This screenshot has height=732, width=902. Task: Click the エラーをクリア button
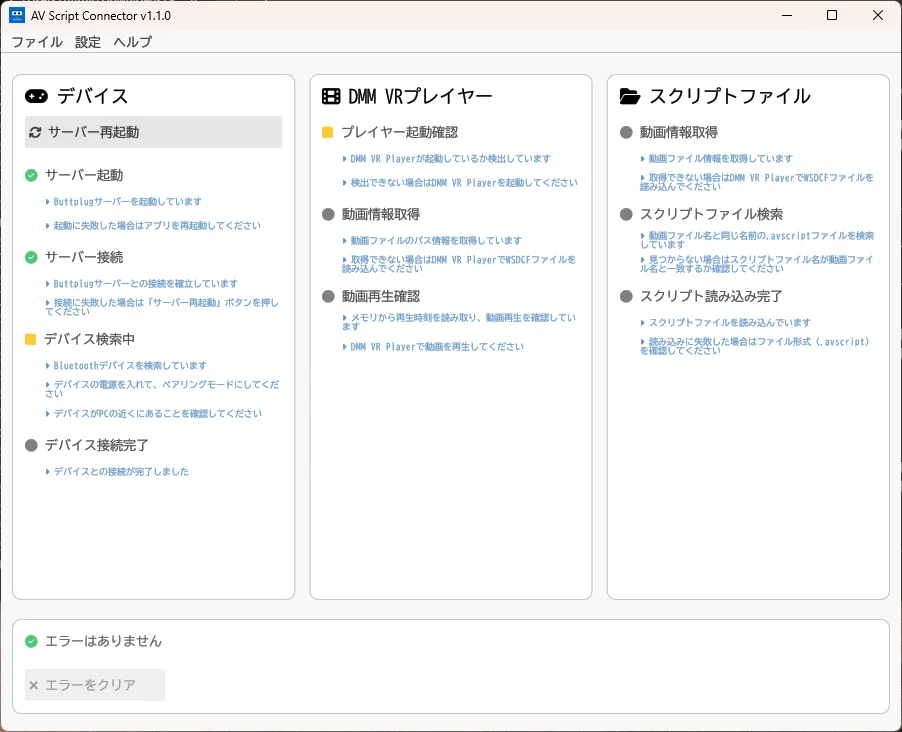(95, 685)
